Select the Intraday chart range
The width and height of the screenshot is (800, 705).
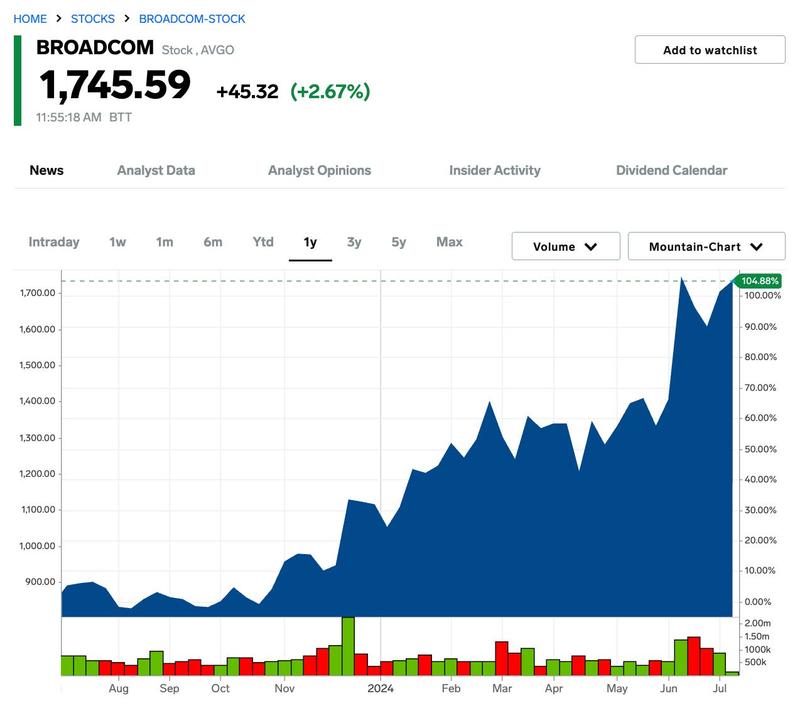(54, 242)
